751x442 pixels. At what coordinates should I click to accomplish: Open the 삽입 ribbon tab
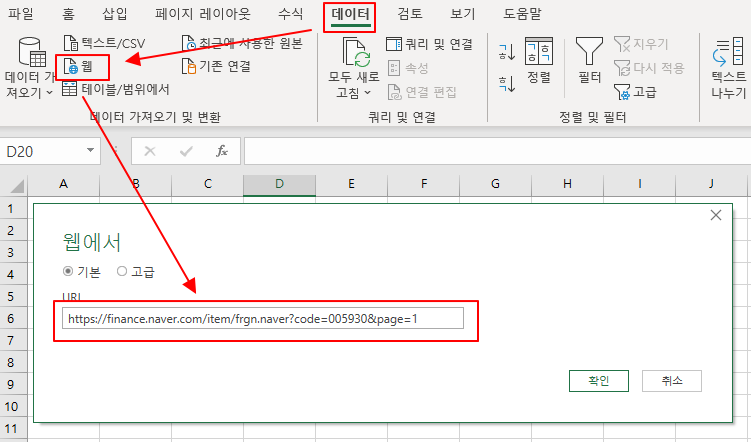[x=115, y=14]
